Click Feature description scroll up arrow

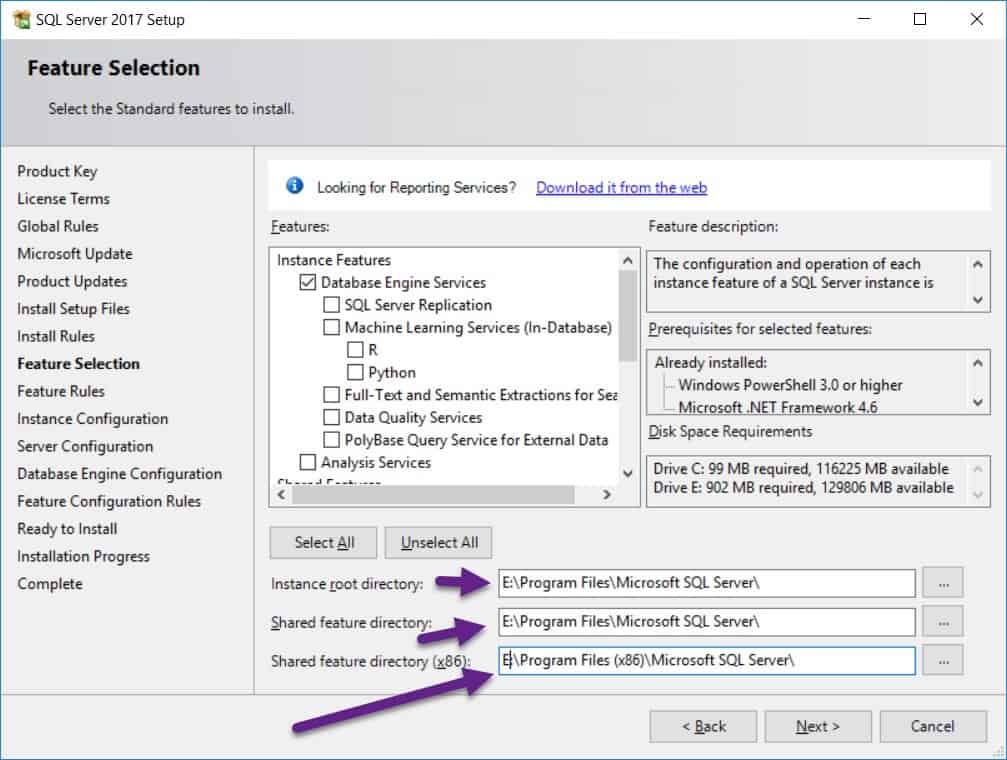pos(977,264)
